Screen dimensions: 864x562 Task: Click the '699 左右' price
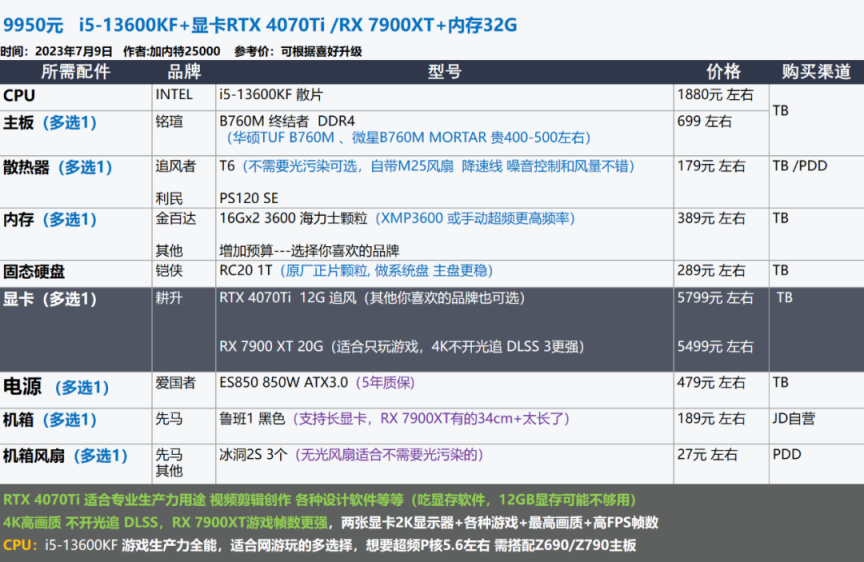click(704, 121)
